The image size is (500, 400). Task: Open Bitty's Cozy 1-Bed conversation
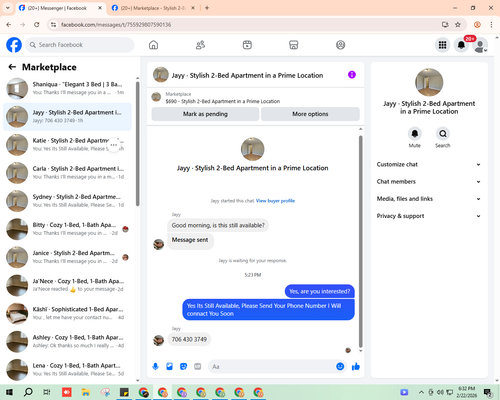pos(68,229)
